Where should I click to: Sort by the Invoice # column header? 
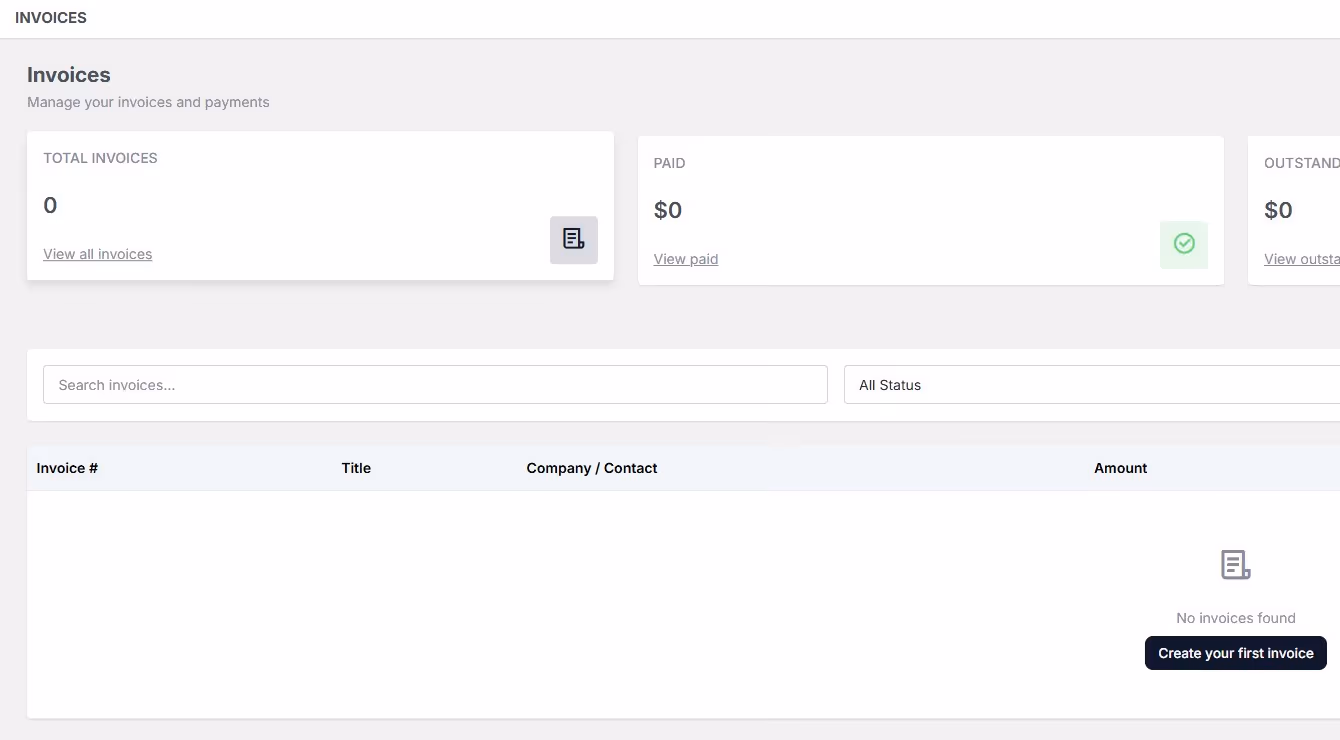[x=67, y=468]
